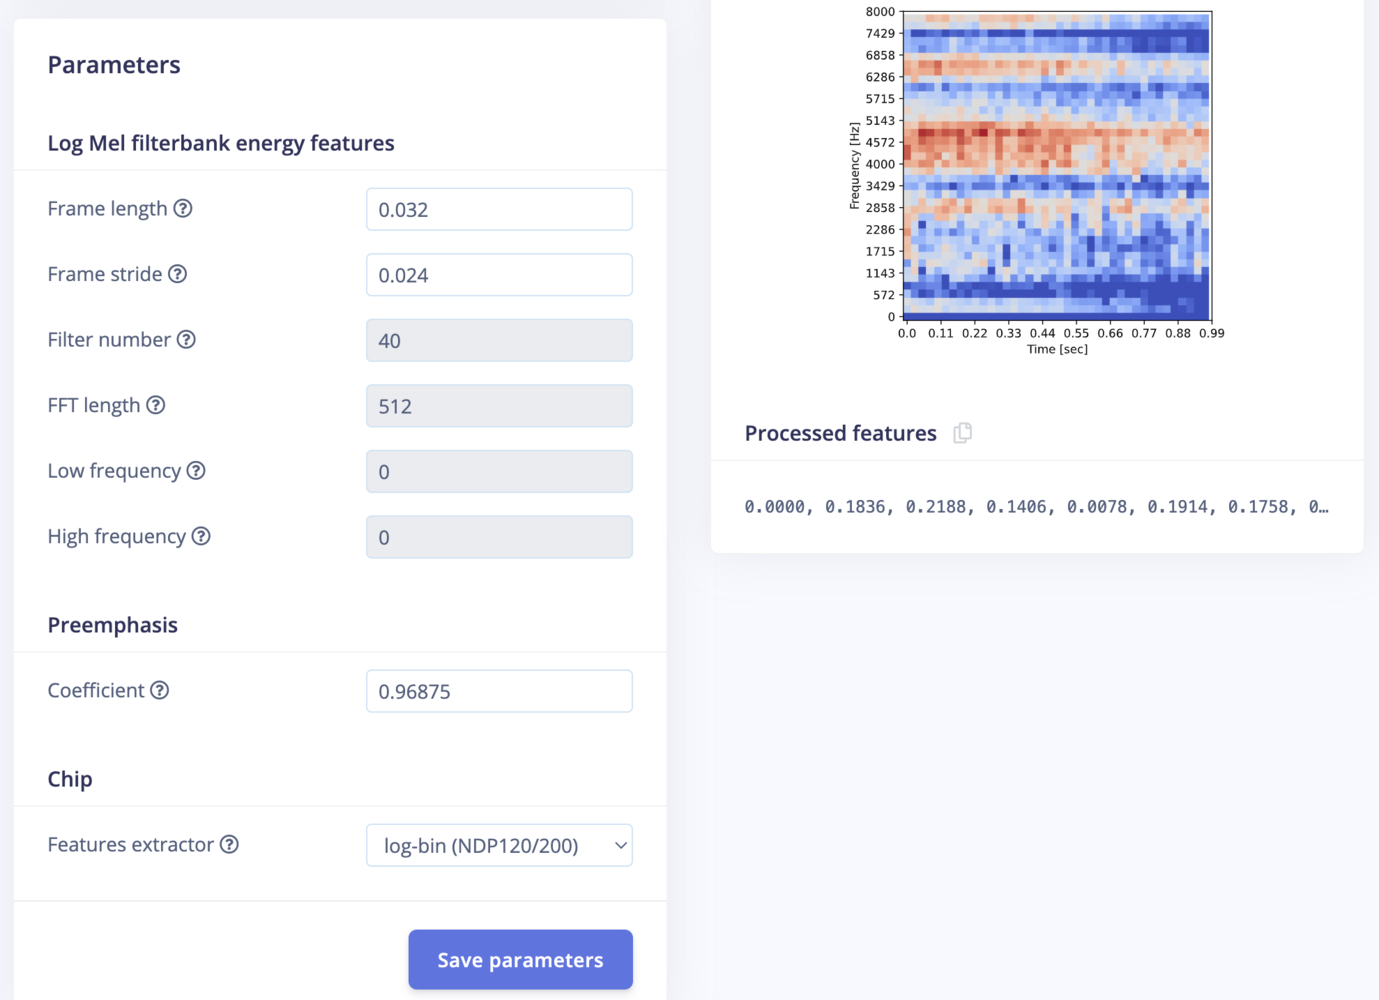Click the Filter number help icon
The image size is (1379, 1000).
click(186, 340)
